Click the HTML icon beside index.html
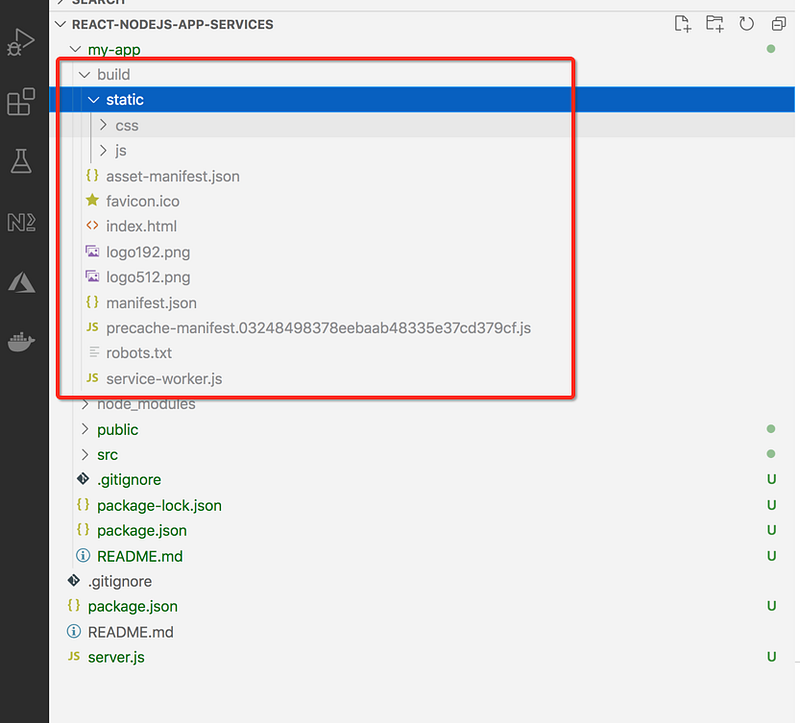Image resolution: width=800 pixels, height=723 pixels. pyautogui.click(x=92, y=226)
